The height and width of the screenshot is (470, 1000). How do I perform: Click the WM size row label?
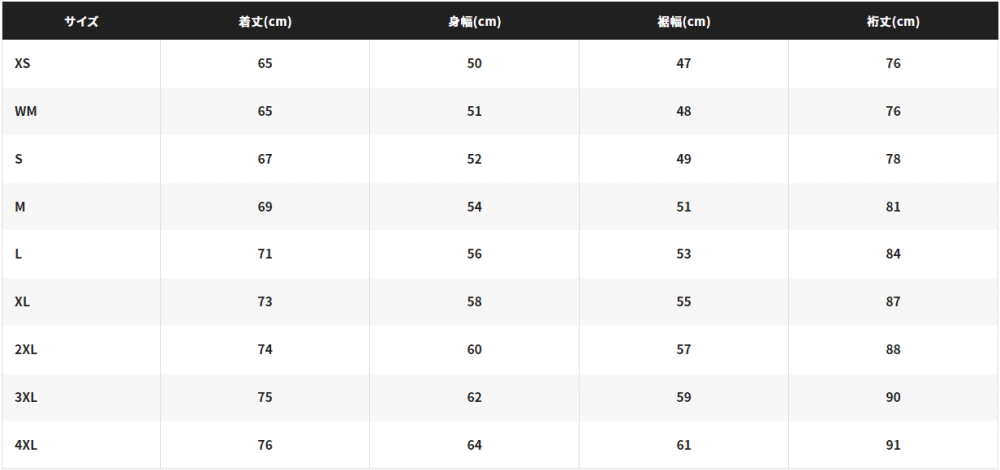[x=26, y=111]
